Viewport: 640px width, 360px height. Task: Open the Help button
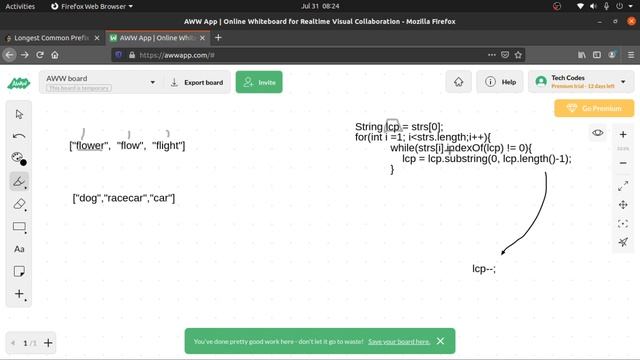(x=500, y=82)
